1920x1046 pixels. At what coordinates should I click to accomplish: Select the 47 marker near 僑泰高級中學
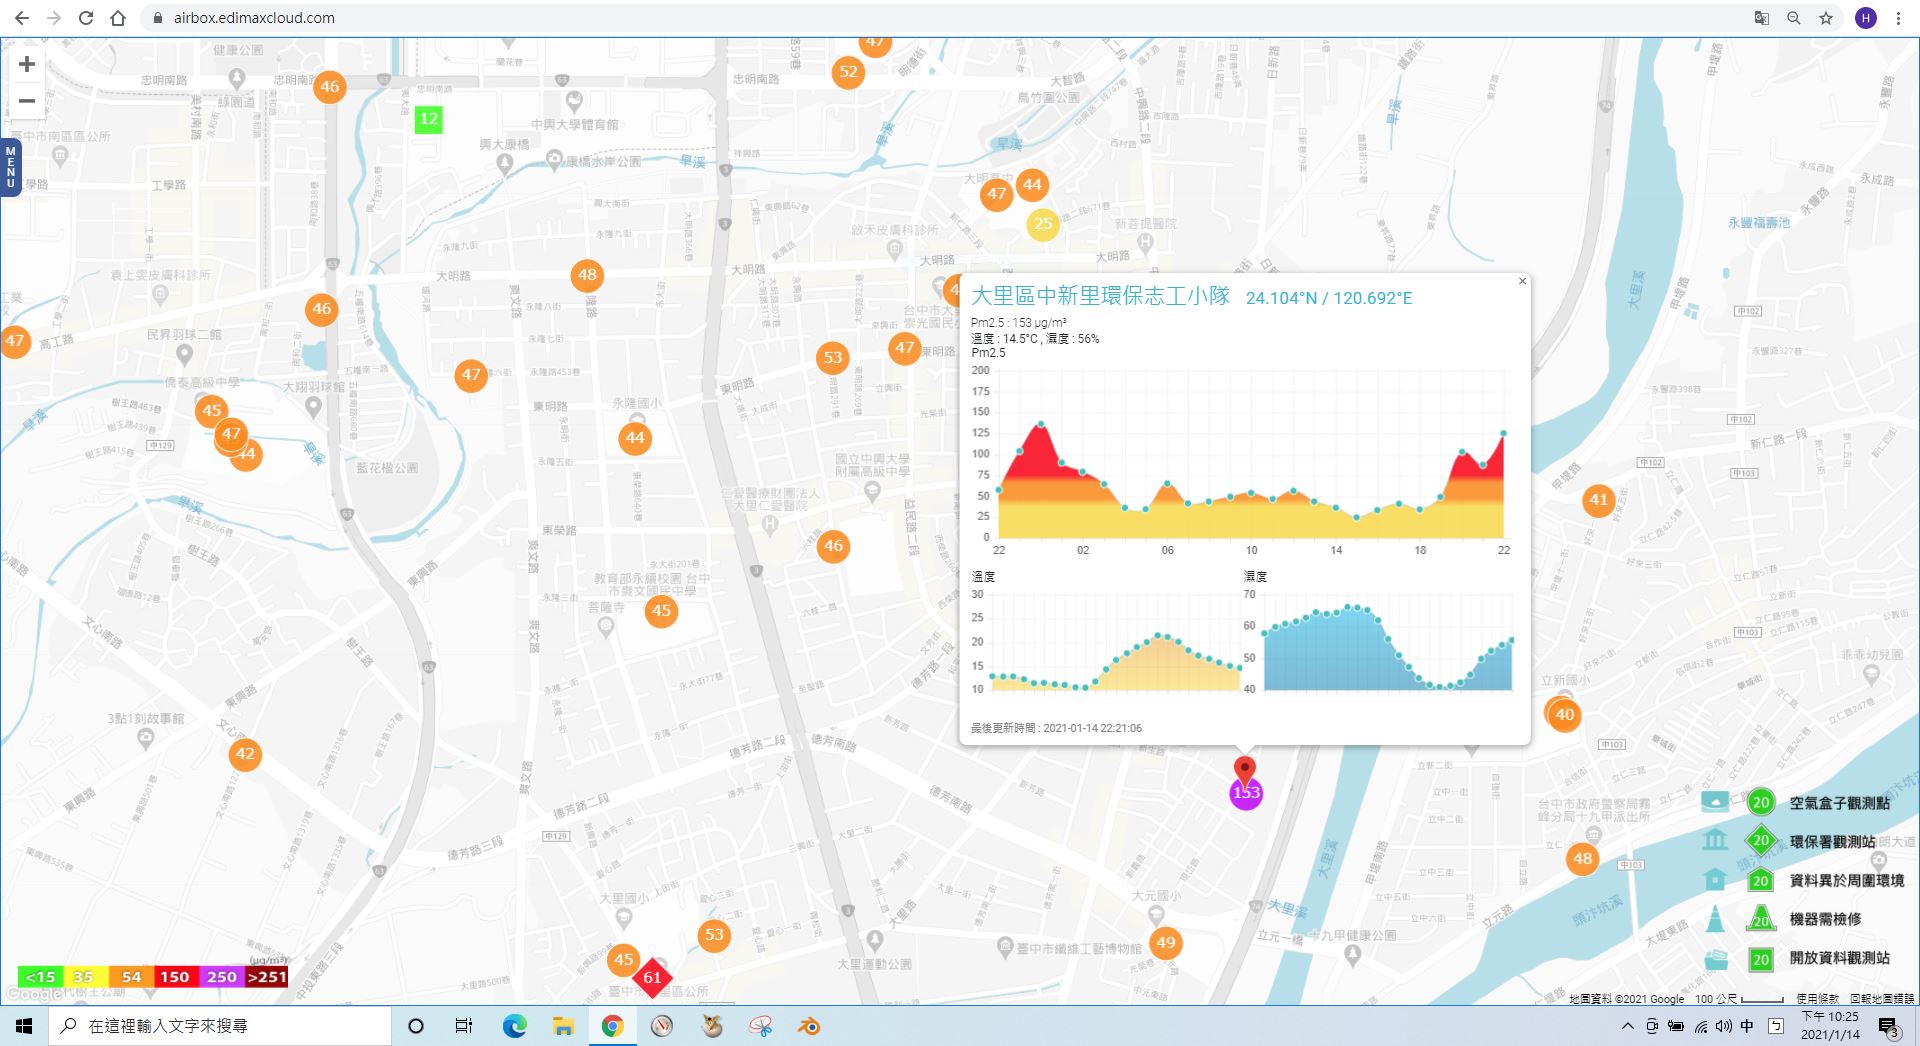231,434
